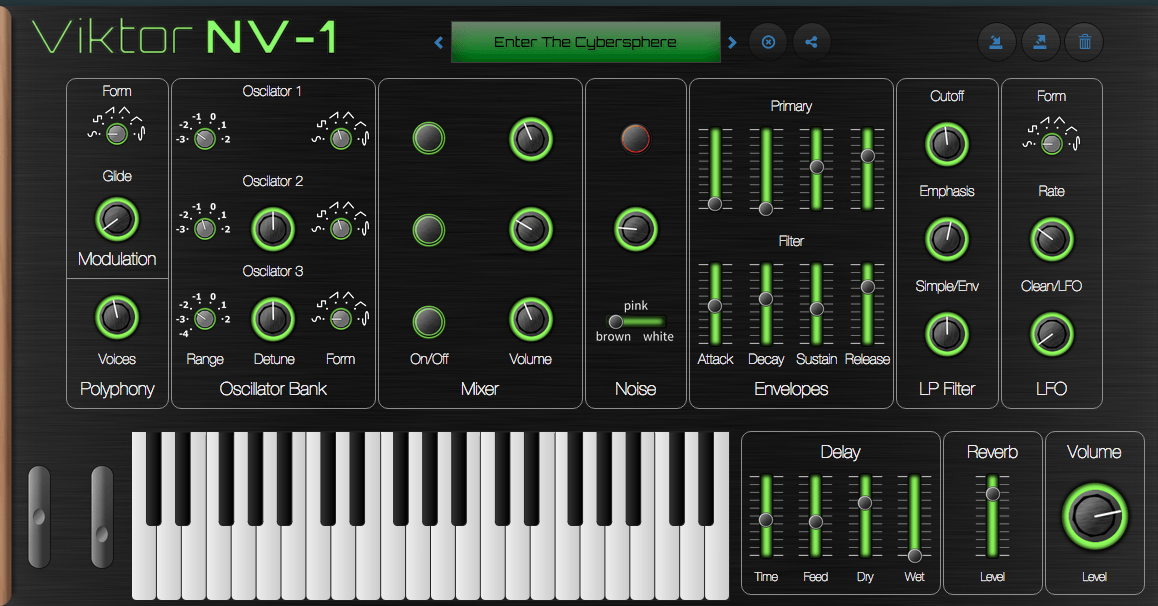Image resolution: width=1158 pixels, height=606 pixels.
Task: Play the first black key on the keyboard
Action: (x=154, y=478)
